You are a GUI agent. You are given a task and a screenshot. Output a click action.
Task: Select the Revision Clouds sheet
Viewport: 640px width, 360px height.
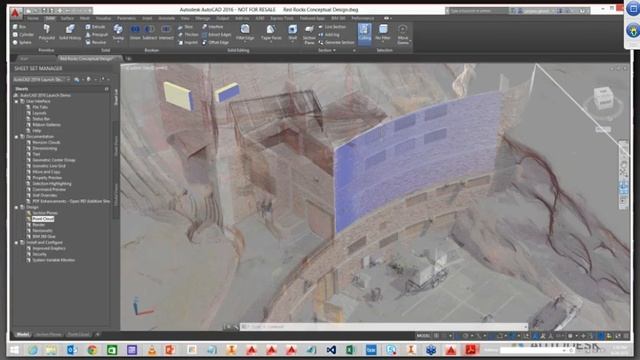(x=46, y=142)
